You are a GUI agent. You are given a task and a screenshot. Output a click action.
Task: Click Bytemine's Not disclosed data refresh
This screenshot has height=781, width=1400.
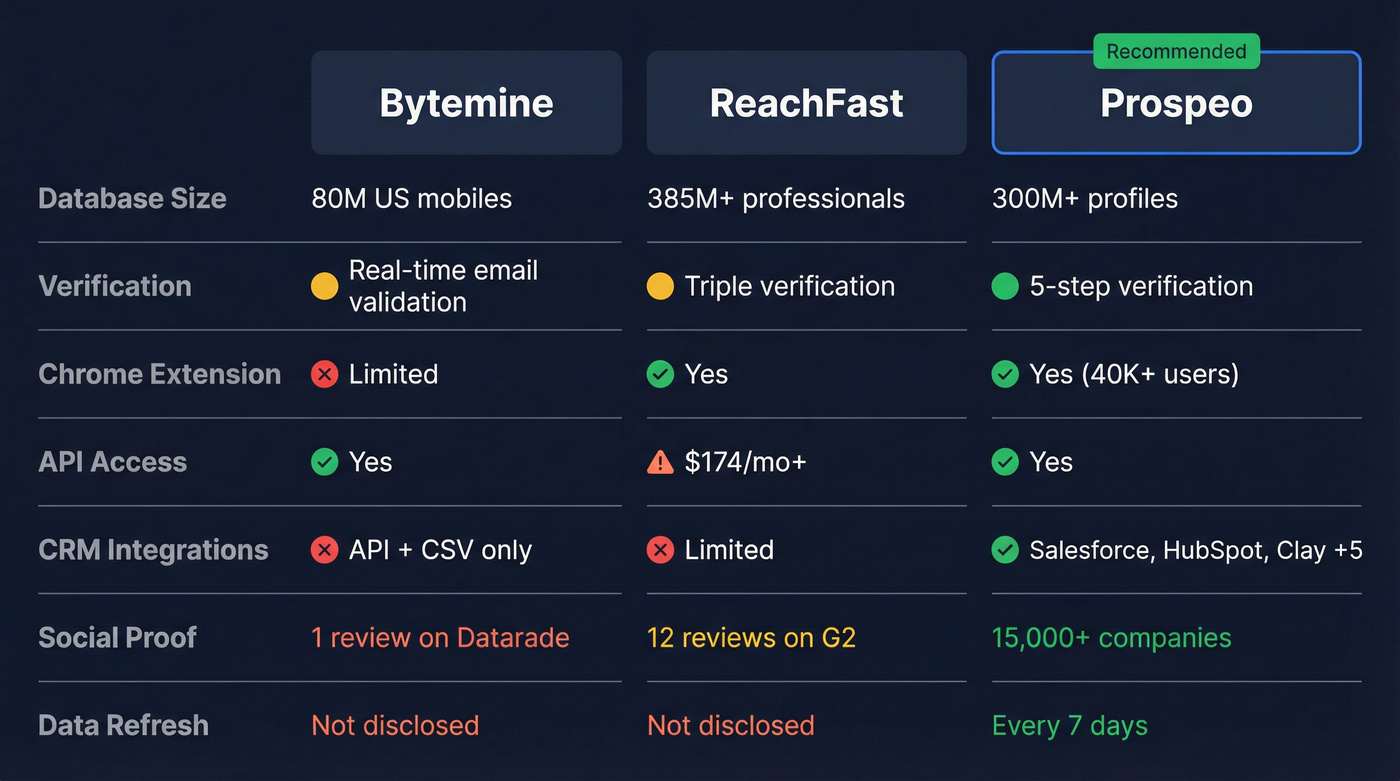[x=395, y=726]
